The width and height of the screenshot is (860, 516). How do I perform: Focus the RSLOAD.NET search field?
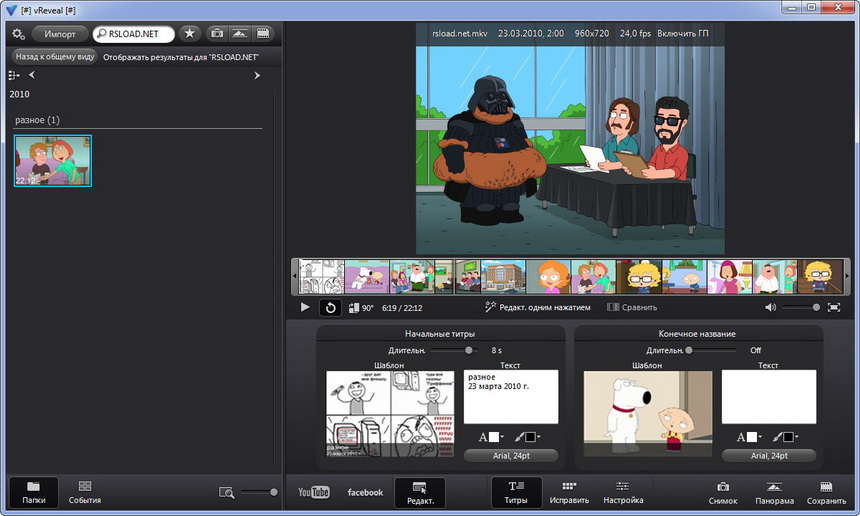[x=133, y=34]
